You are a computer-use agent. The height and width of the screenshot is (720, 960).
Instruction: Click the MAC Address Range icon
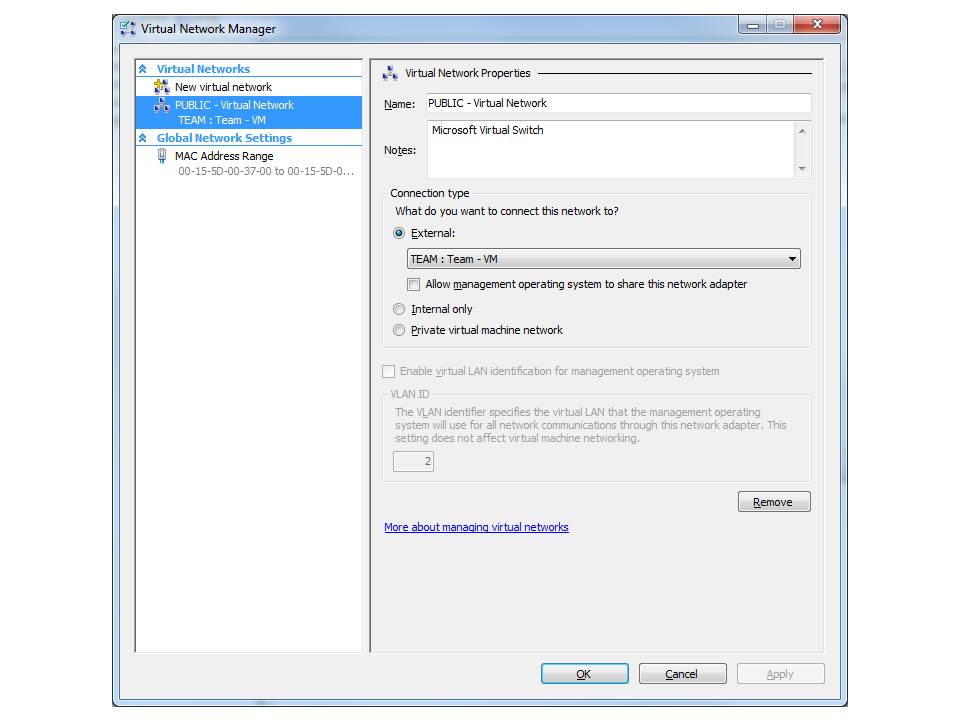pos(161,156)
